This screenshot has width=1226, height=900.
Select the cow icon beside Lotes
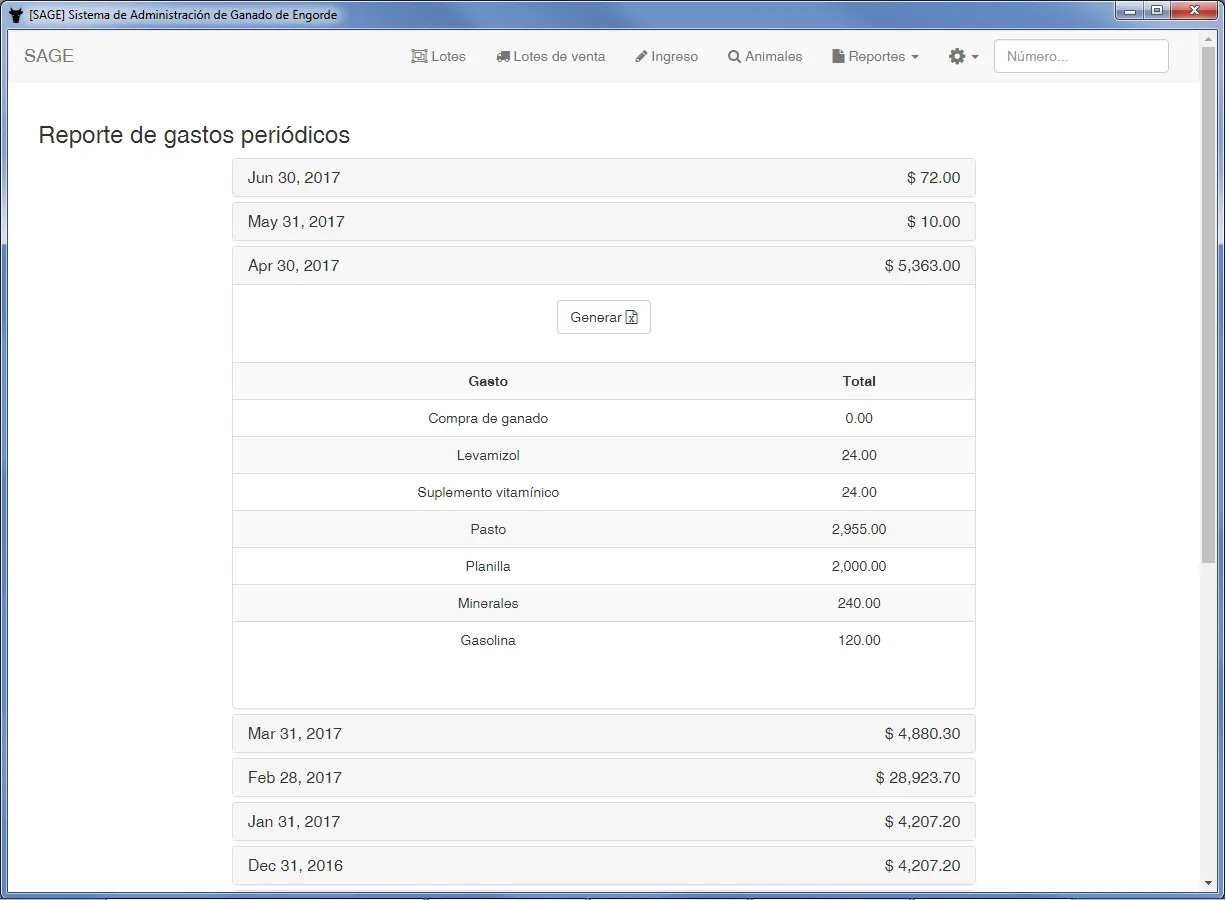(x=419, y=56)
